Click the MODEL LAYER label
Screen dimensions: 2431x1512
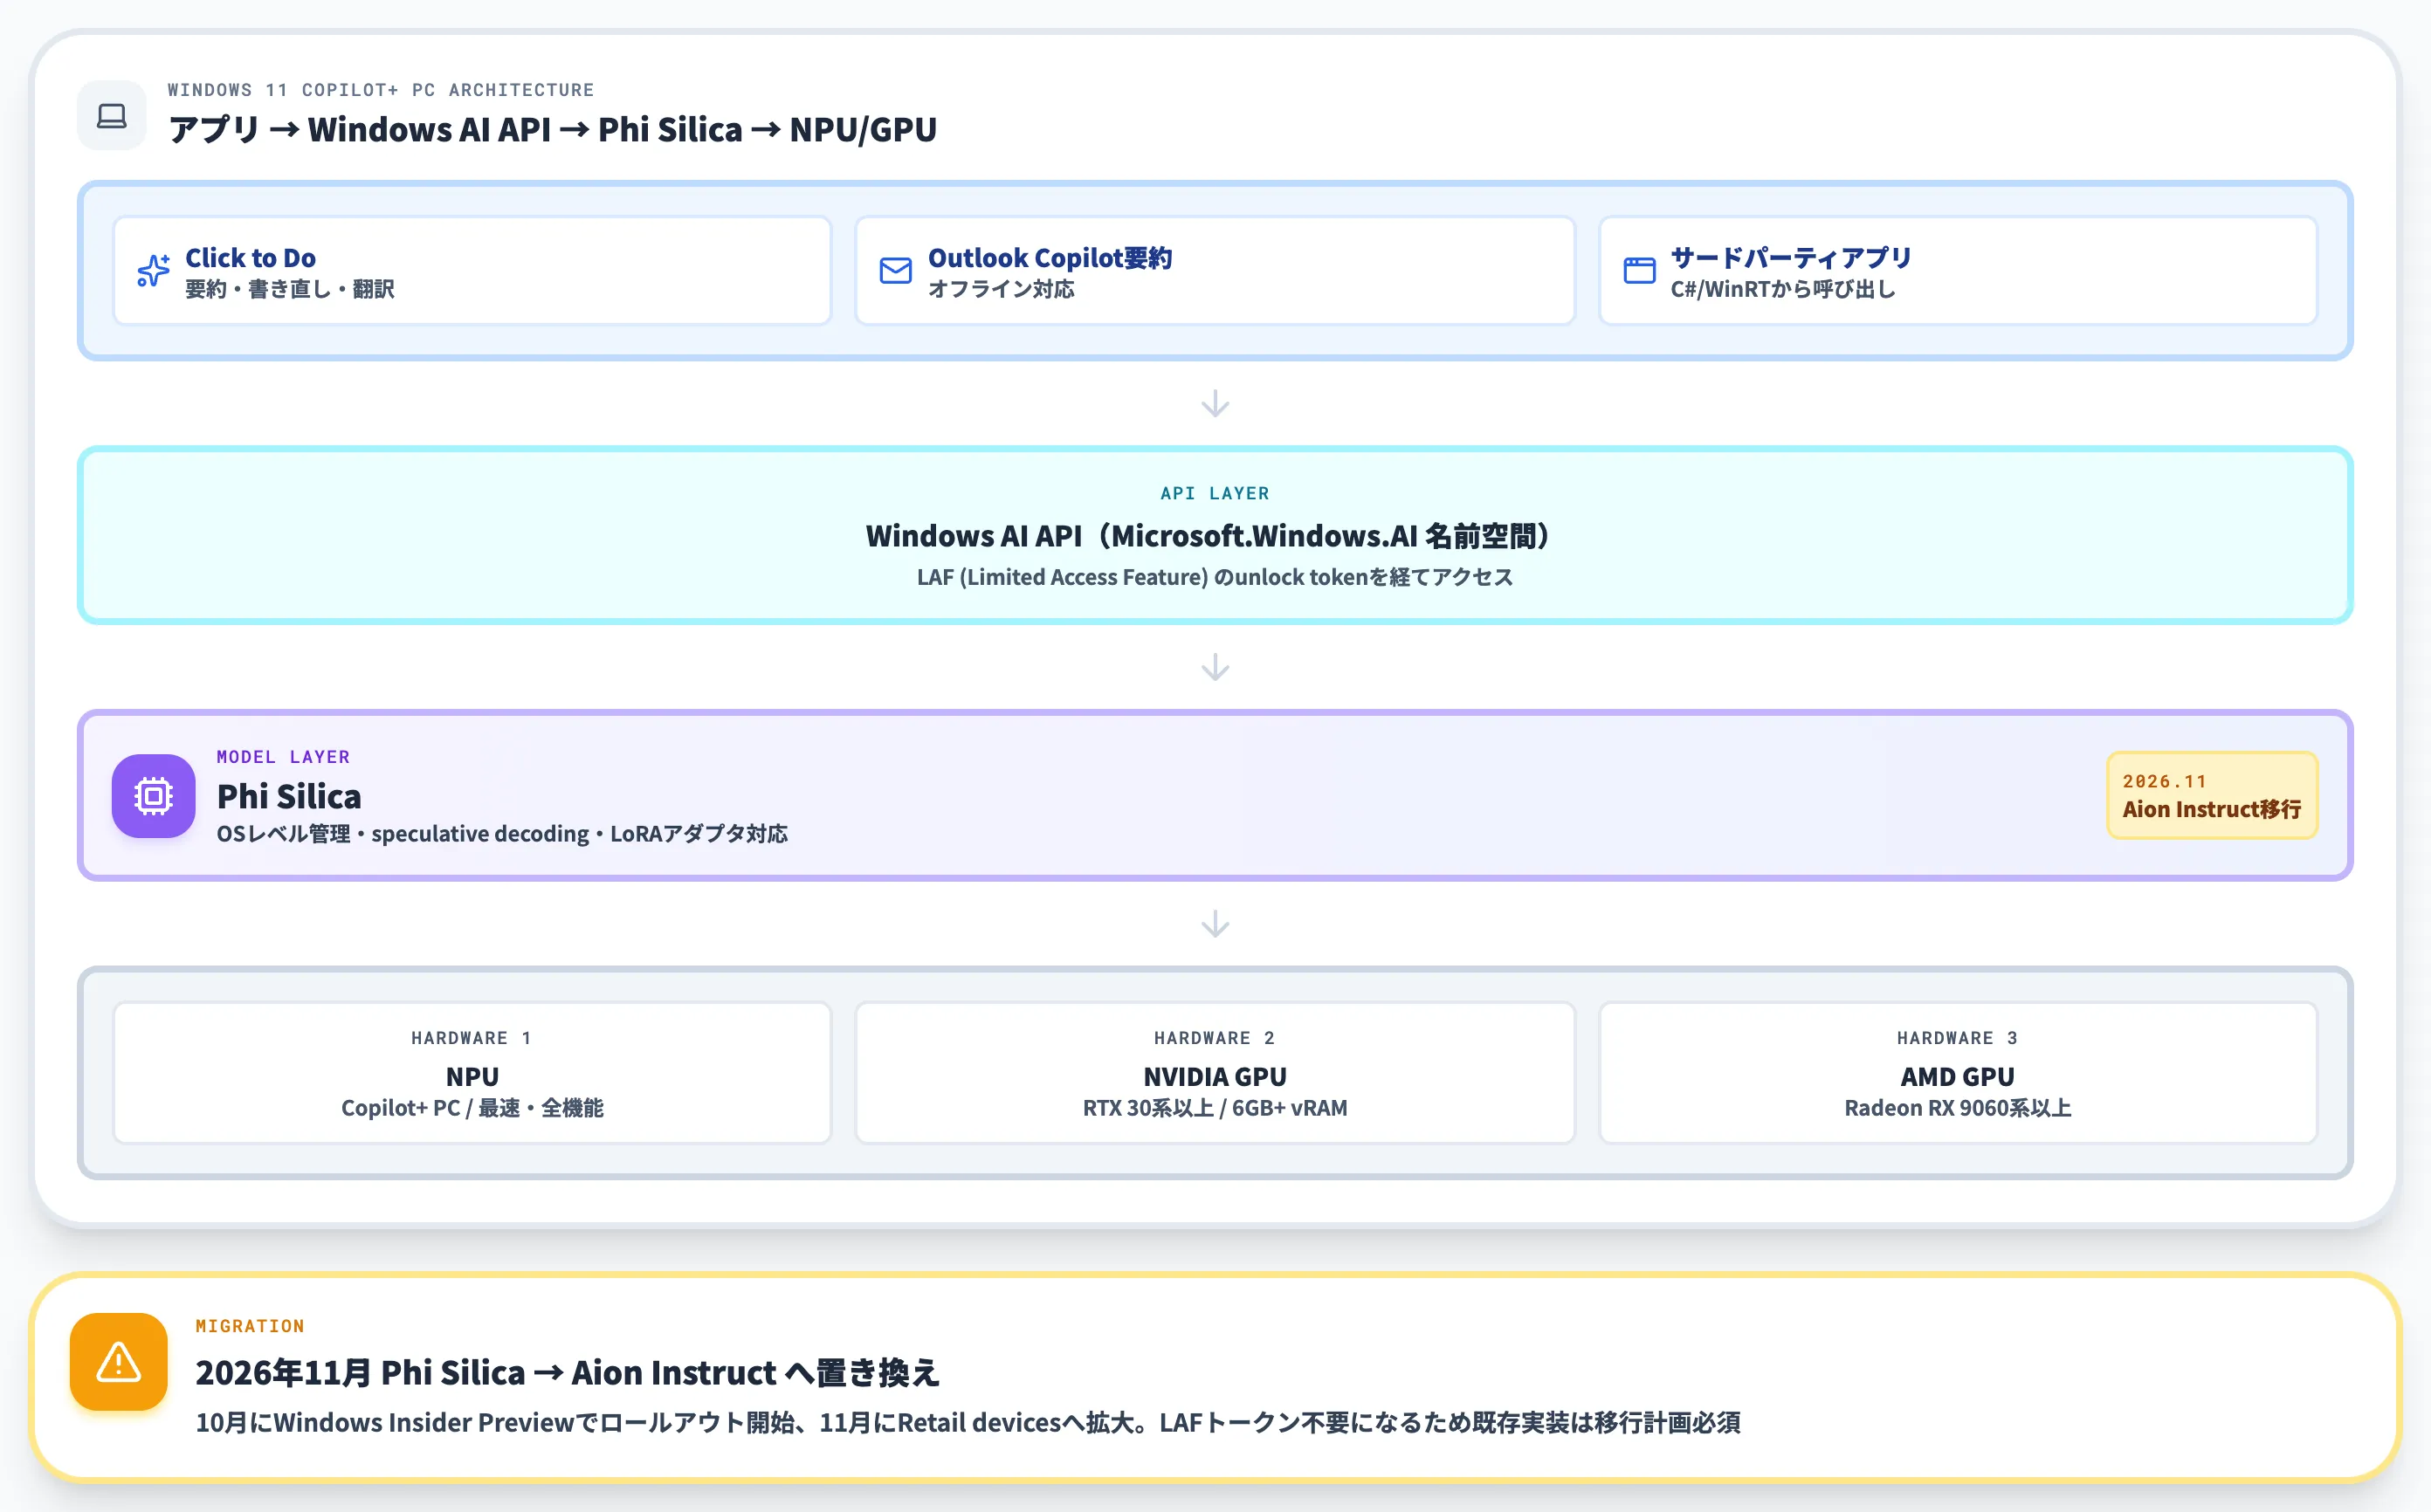[x=283, y=757]
